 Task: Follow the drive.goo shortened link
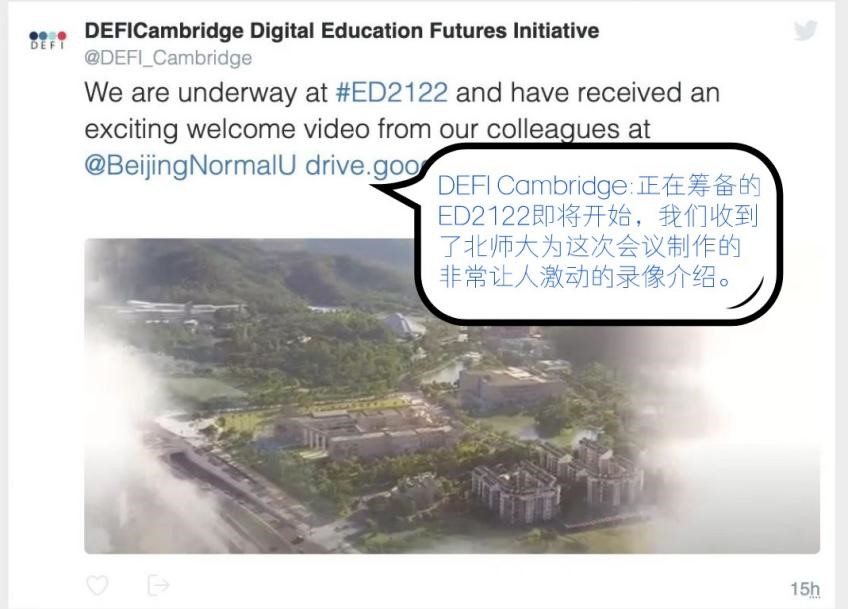coord(362,166)
